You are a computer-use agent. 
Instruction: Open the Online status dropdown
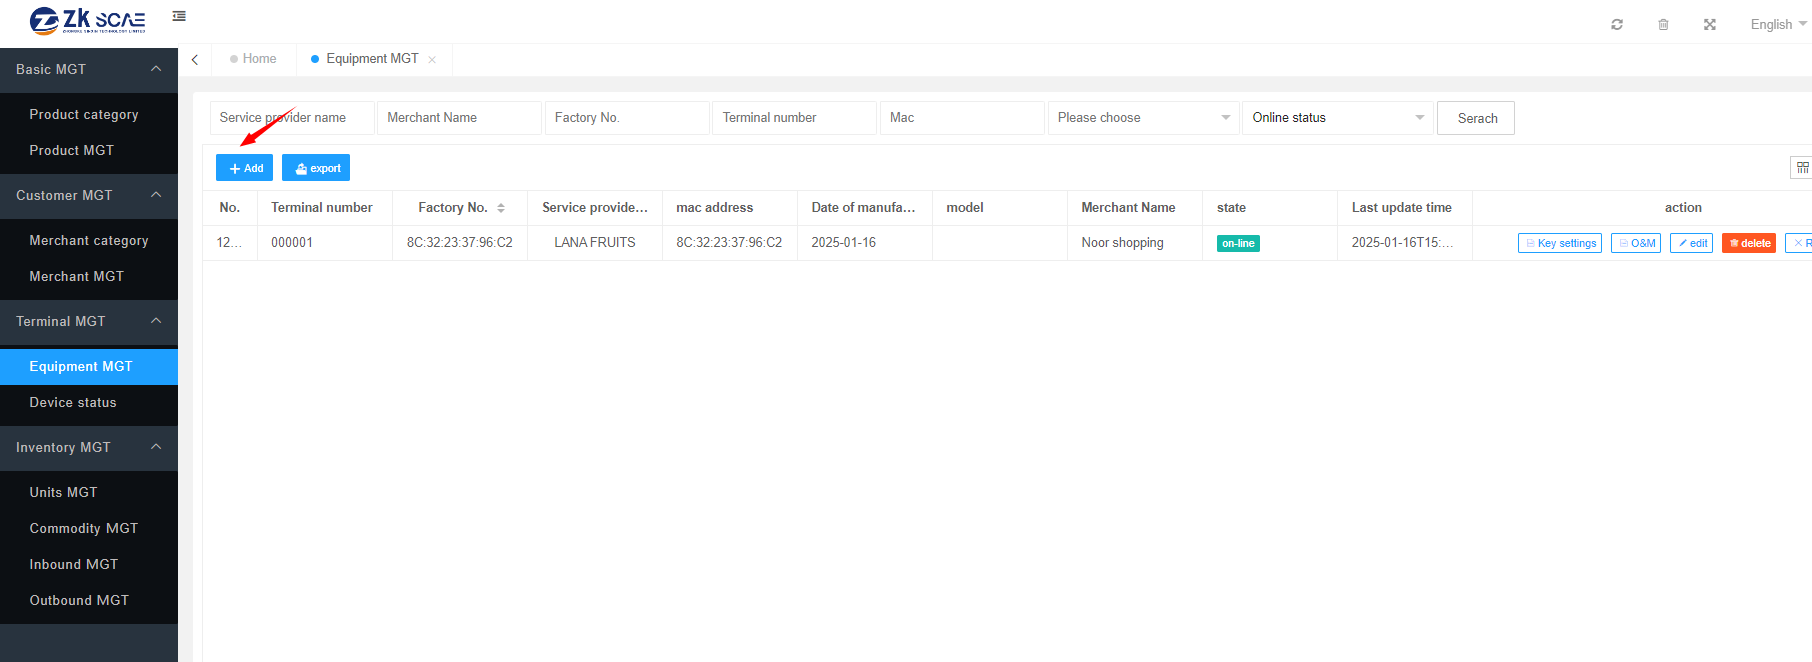tap(1337, 118)
